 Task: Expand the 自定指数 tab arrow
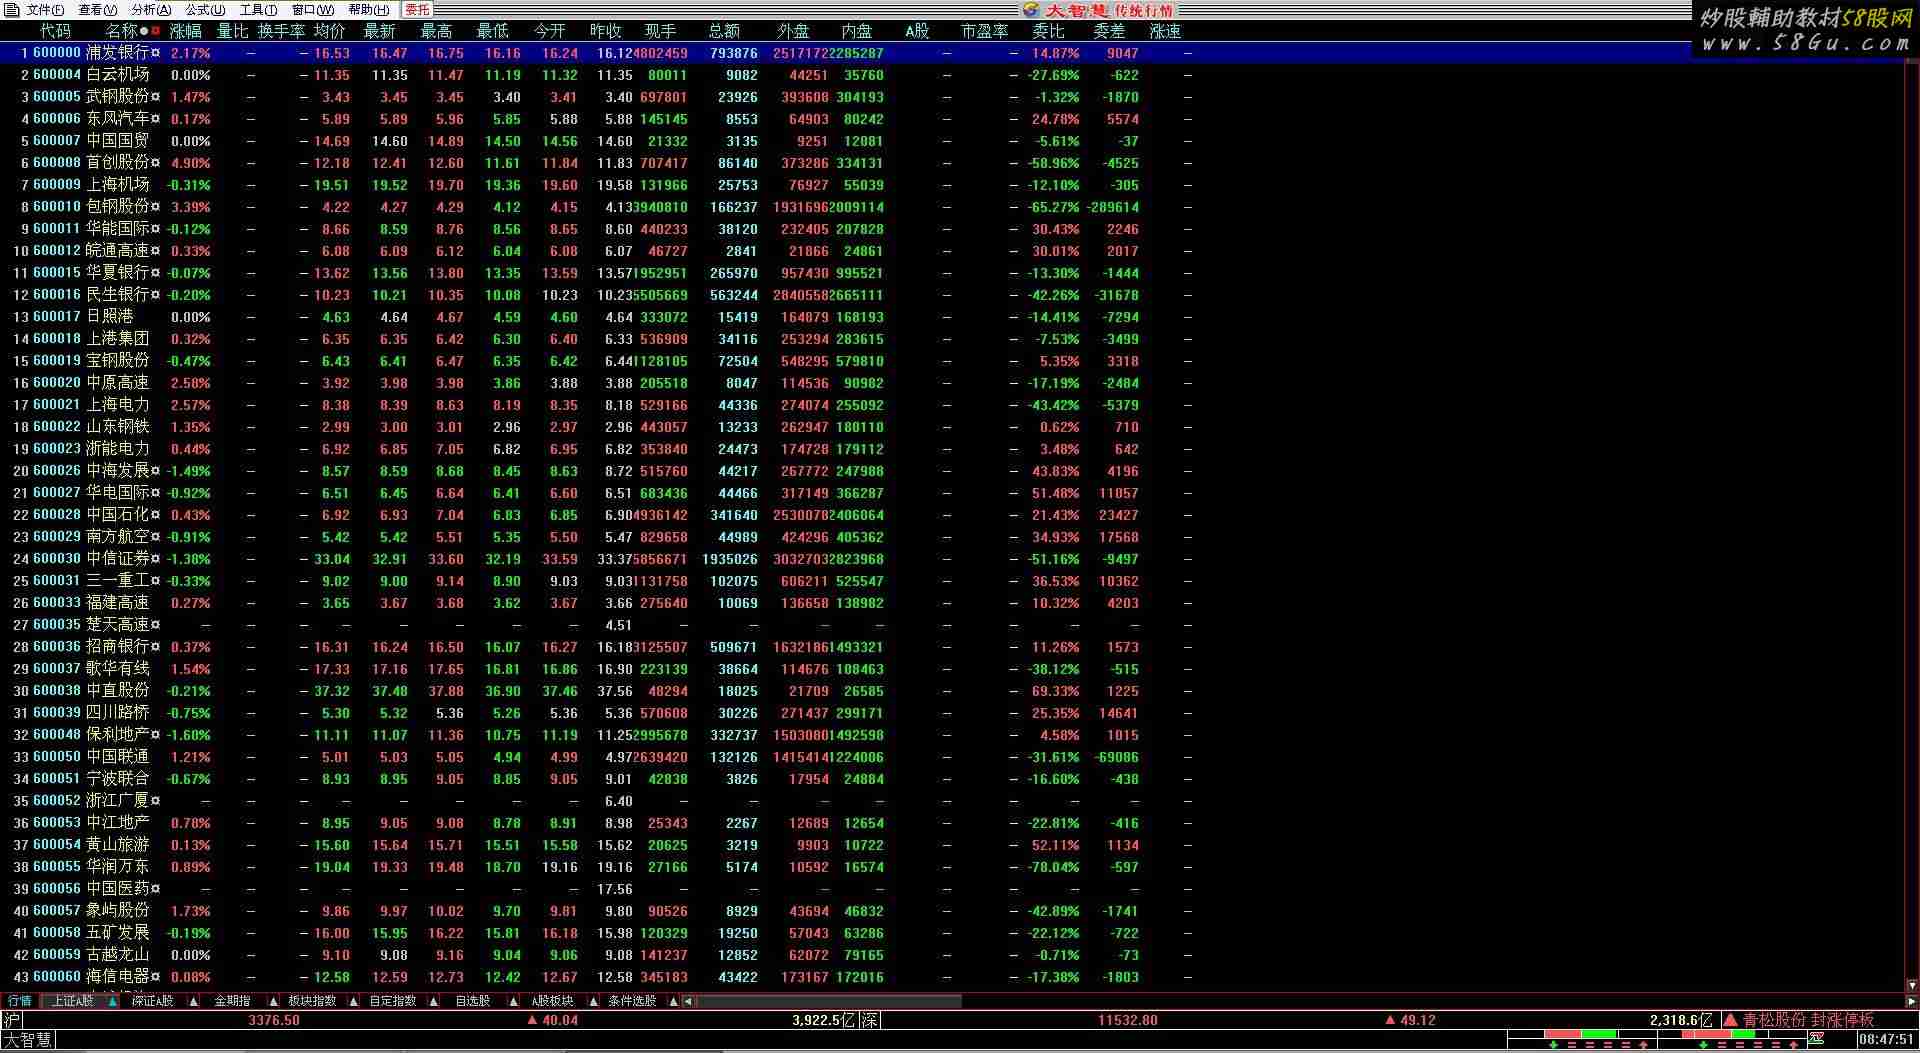click(x=433, y=1001)
